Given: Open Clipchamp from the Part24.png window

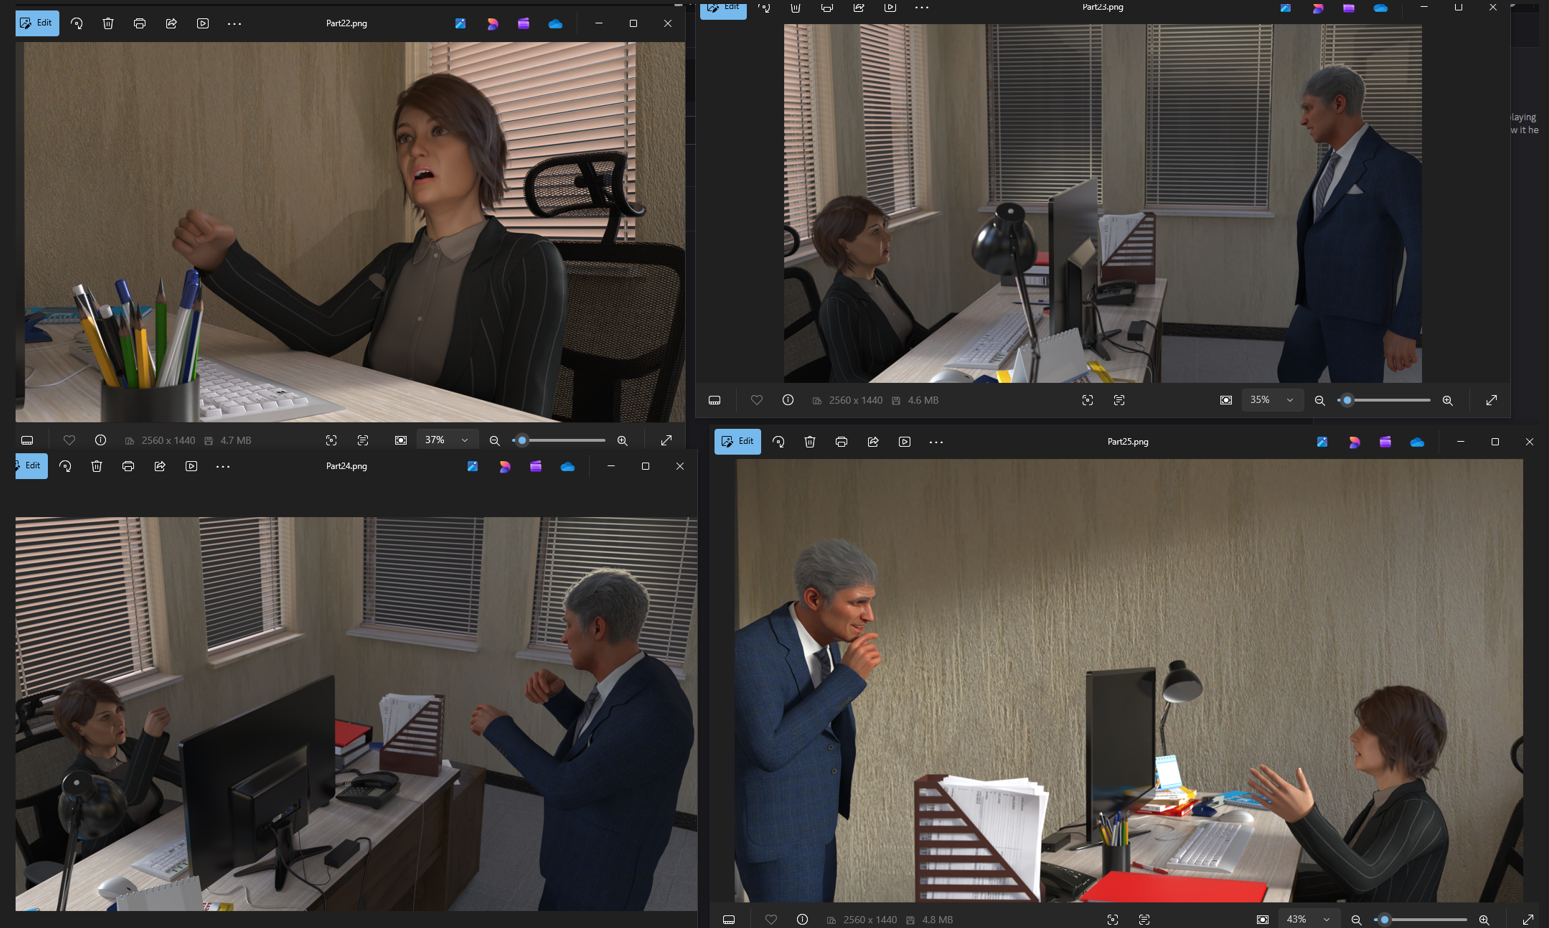Looking at the screenshot, I should (536, 466).
